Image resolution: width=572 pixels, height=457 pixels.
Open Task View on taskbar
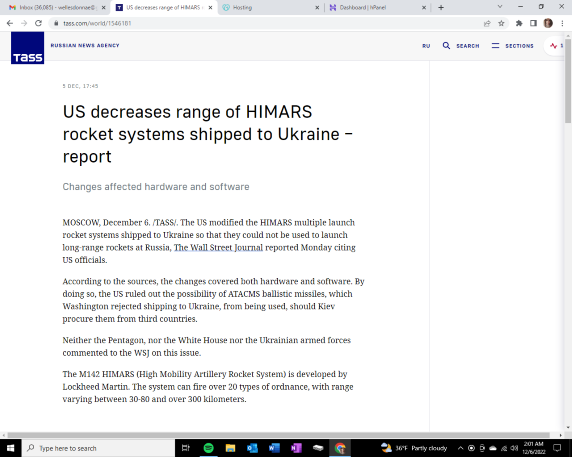click(186, 448)
